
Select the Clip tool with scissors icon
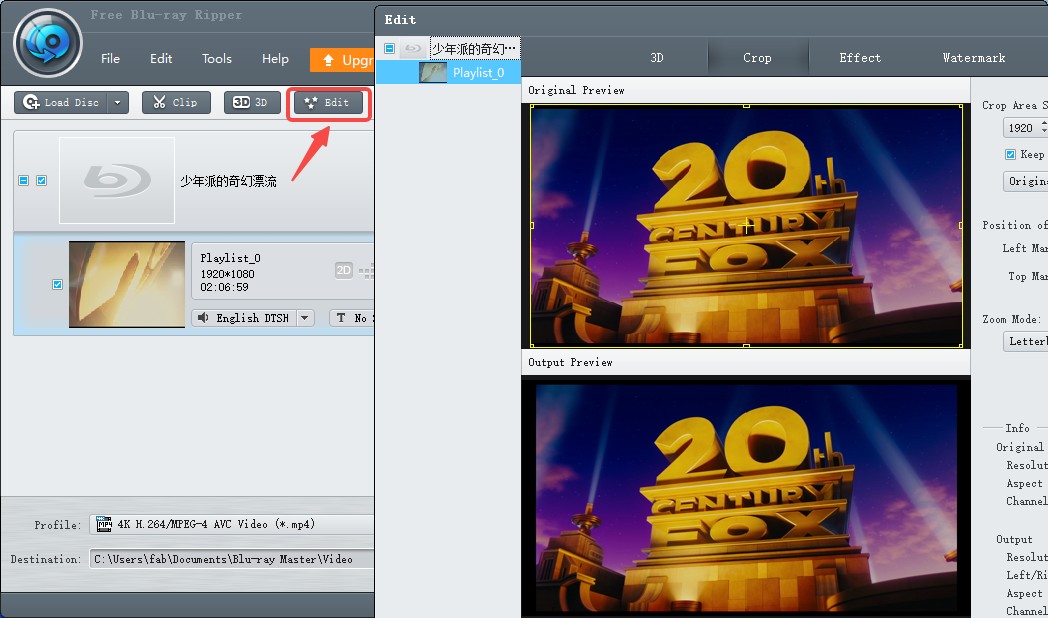tap(176, 102)
